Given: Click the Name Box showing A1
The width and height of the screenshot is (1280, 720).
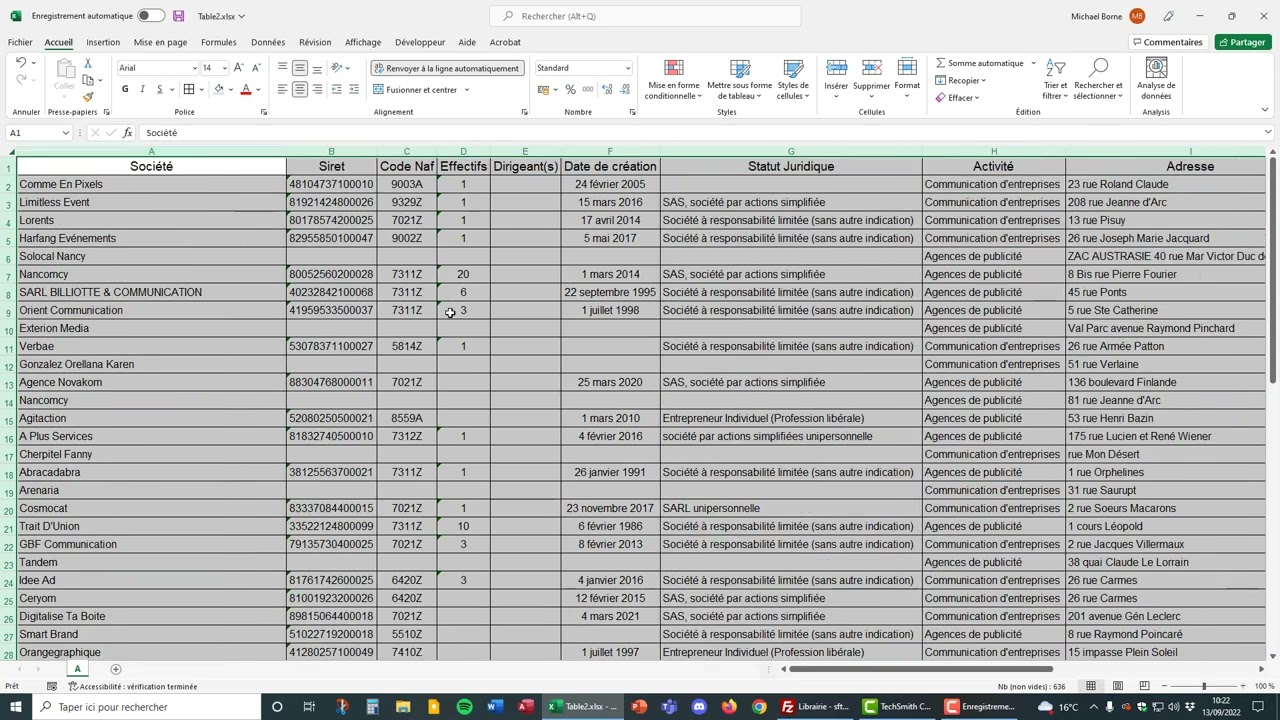Looking at the screenshot, I should (x=39, y=133).
